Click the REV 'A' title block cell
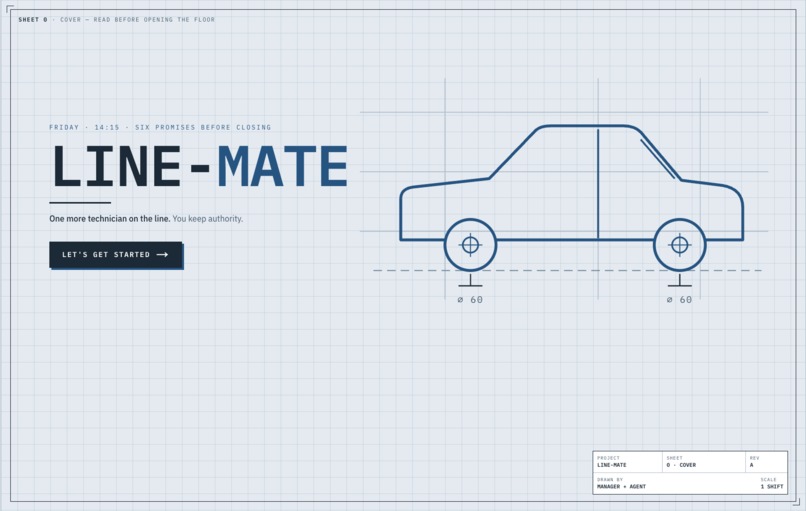Image resolution: width=806 pixels, height=511 pixels. (x=766, y=462)
